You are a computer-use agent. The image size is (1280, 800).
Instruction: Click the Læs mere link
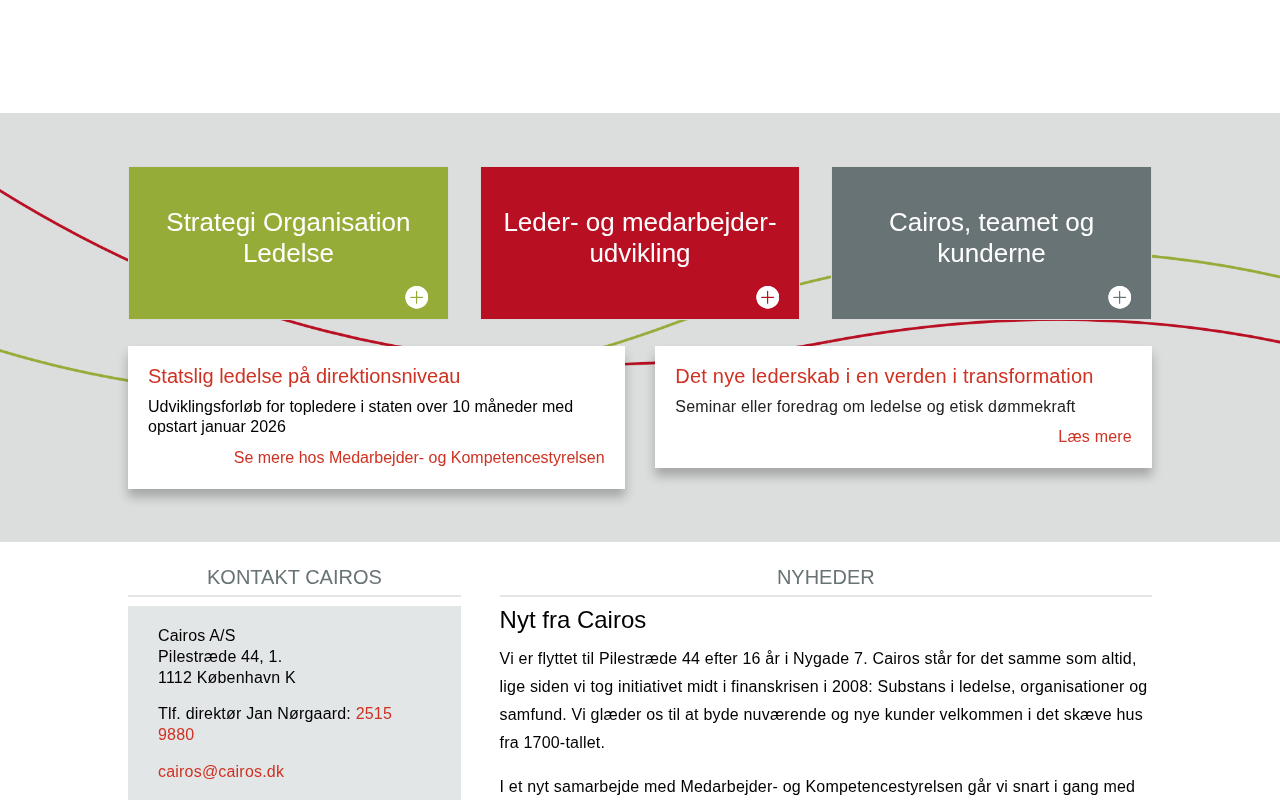point(1095,436)
